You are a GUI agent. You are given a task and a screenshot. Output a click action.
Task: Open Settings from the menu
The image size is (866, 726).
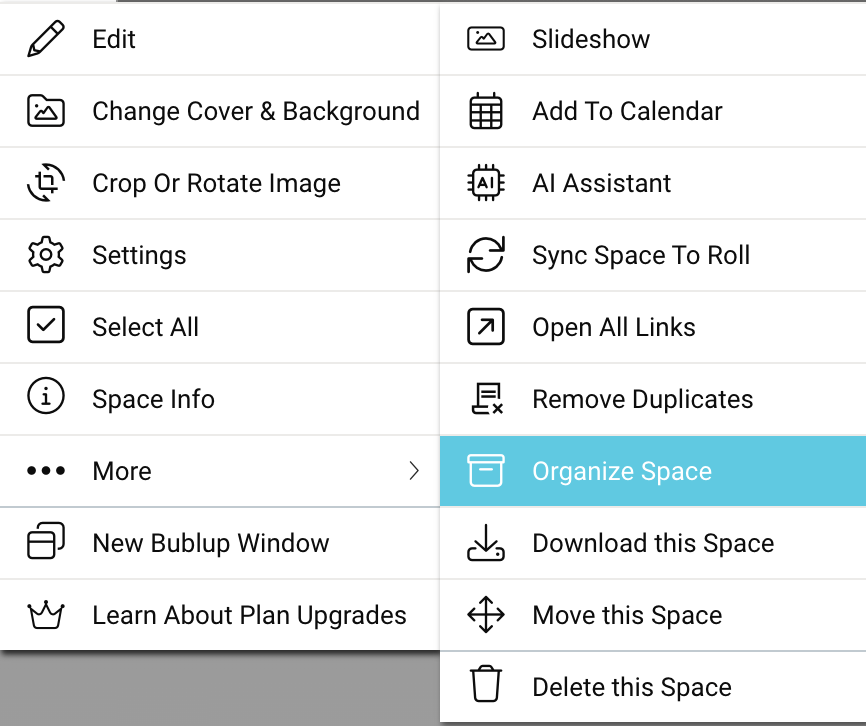[139, 255]
